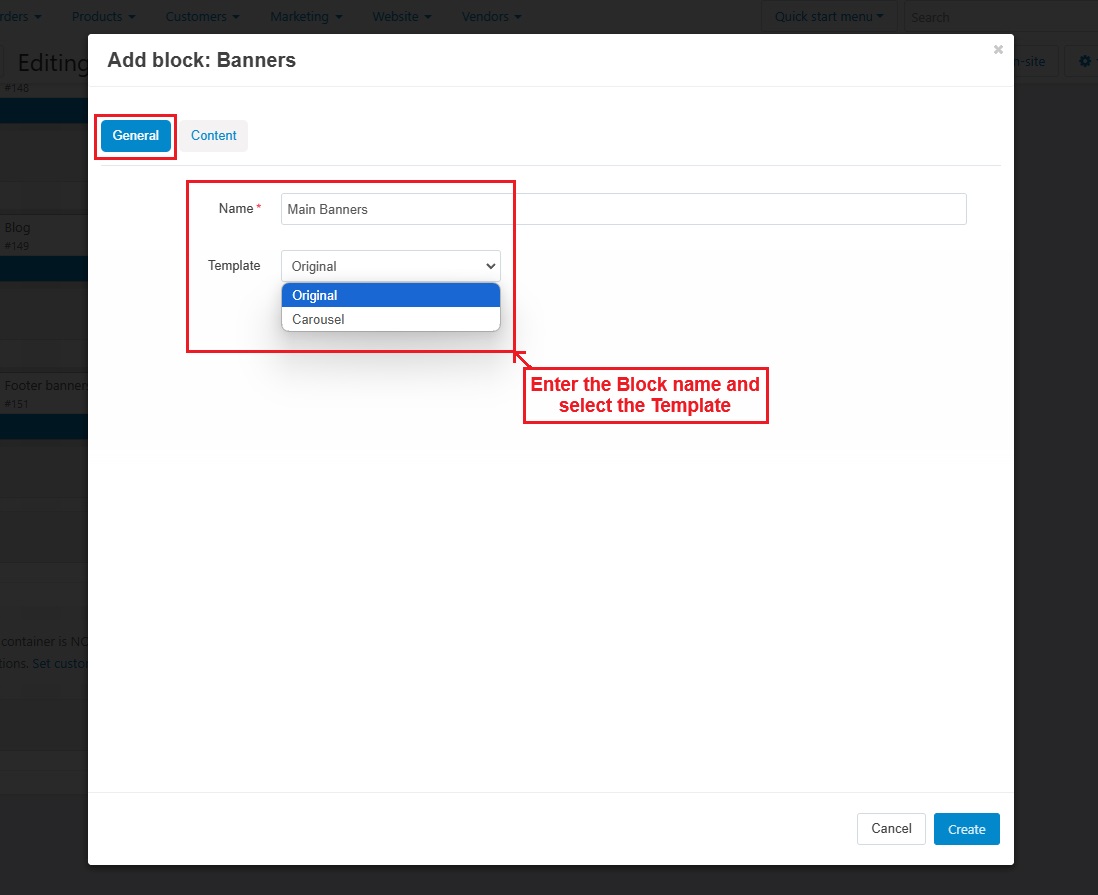Click the Create button
Viewport: 1098px width, 895px height.
click(x=966, y=829)
